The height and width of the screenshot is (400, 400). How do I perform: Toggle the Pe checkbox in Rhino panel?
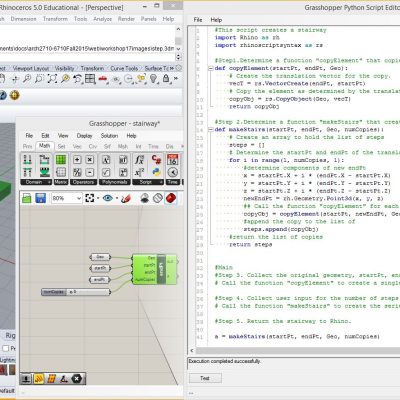6,348
